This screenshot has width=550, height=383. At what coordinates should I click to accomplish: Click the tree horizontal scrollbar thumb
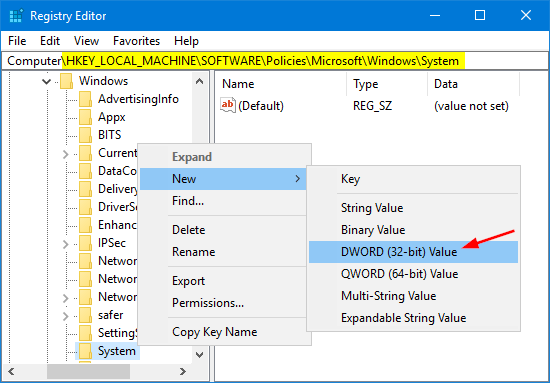(88, 371)
